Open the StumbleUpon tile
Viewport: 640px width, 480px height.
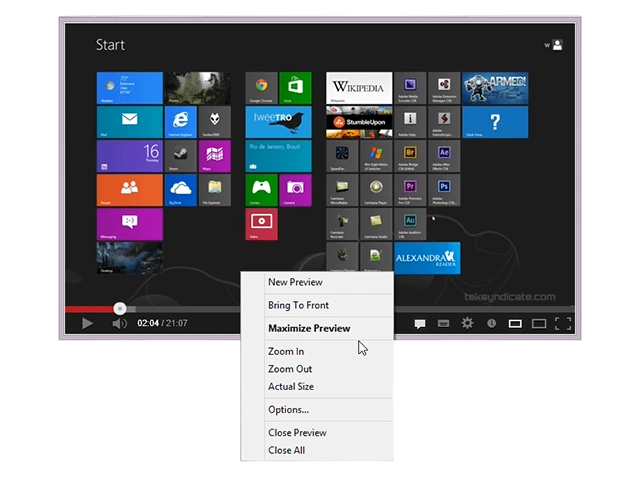(359, 122)
